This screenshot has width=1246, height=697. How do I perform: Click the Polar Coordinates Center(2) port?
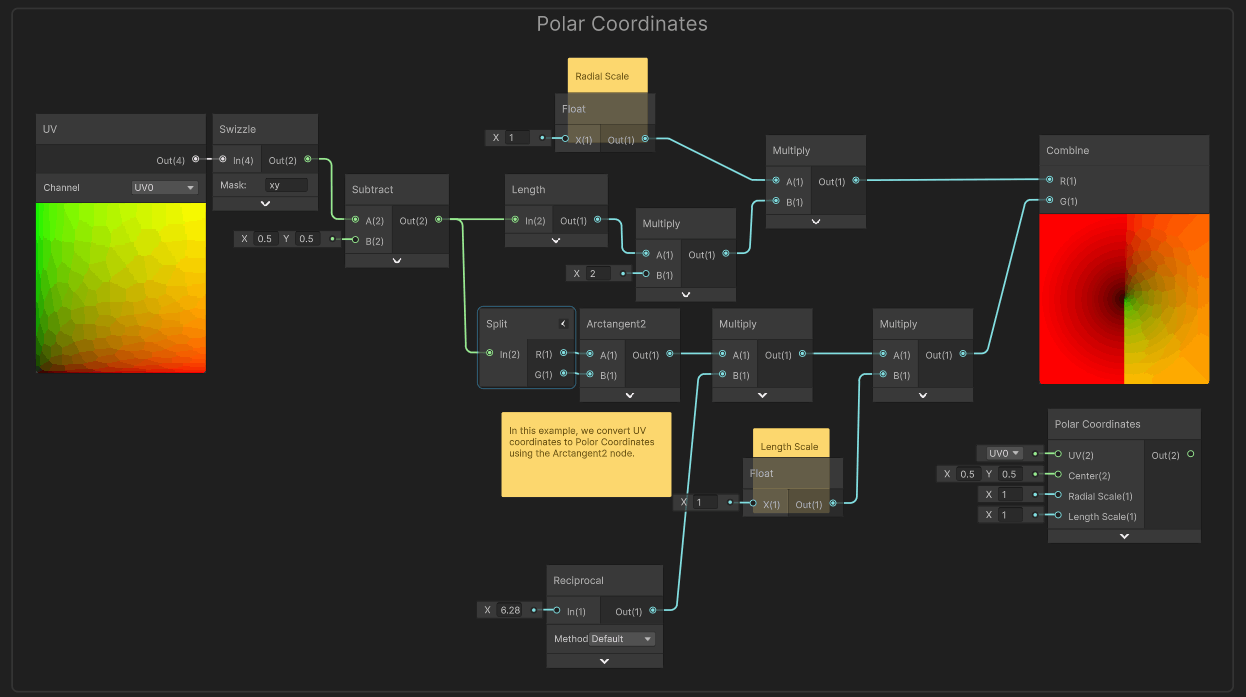click(1058, 475)
